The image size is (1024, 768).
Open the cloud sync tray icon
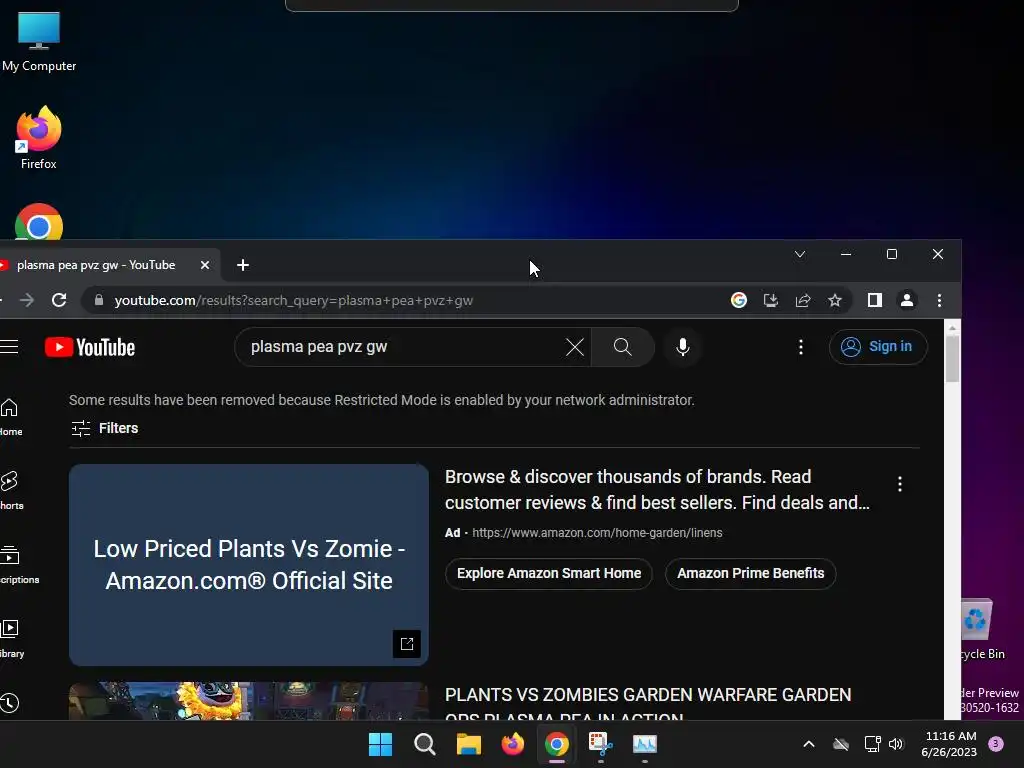[840, 744]
